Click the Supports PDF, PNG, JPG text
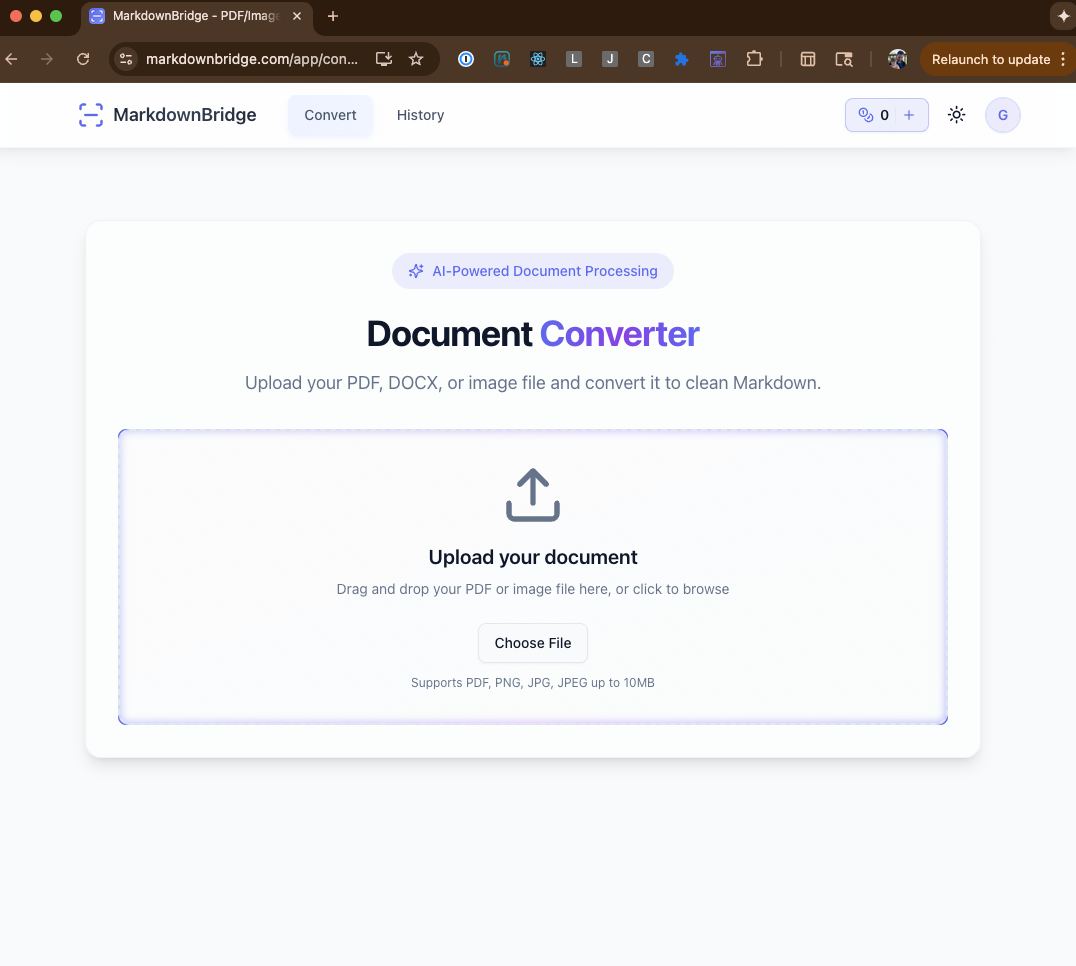1076x966 pixels. [x=533, y=683]
